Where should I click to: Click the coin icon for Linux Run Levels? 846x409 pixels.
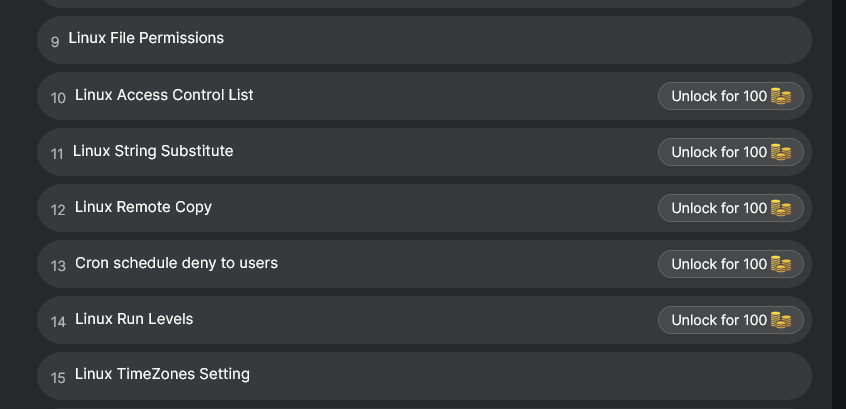pyautogui.click(x=781, y=320)
